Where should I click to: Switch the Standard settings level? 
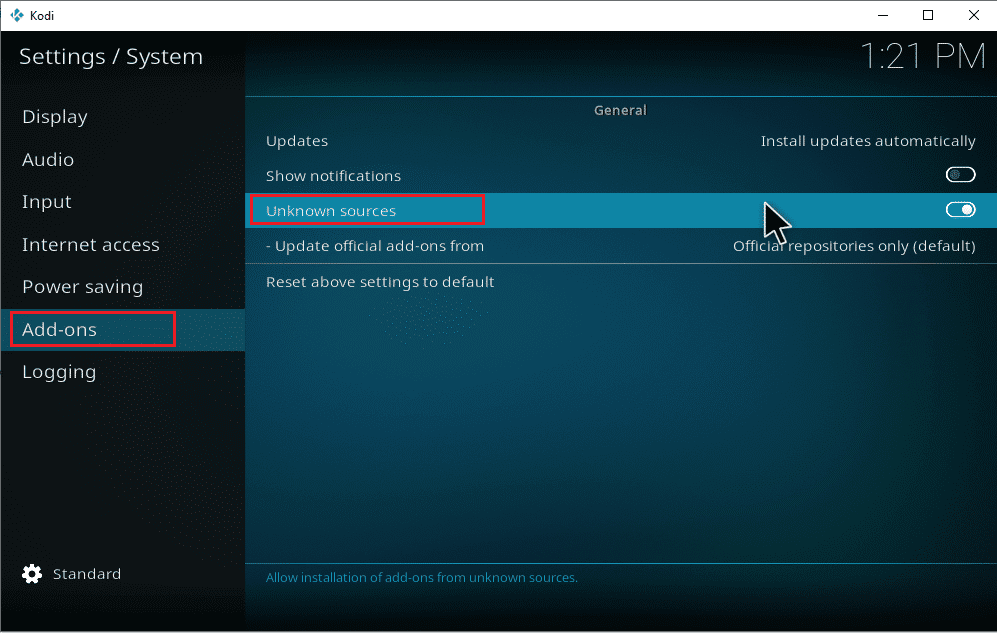[x=86, y=574]
